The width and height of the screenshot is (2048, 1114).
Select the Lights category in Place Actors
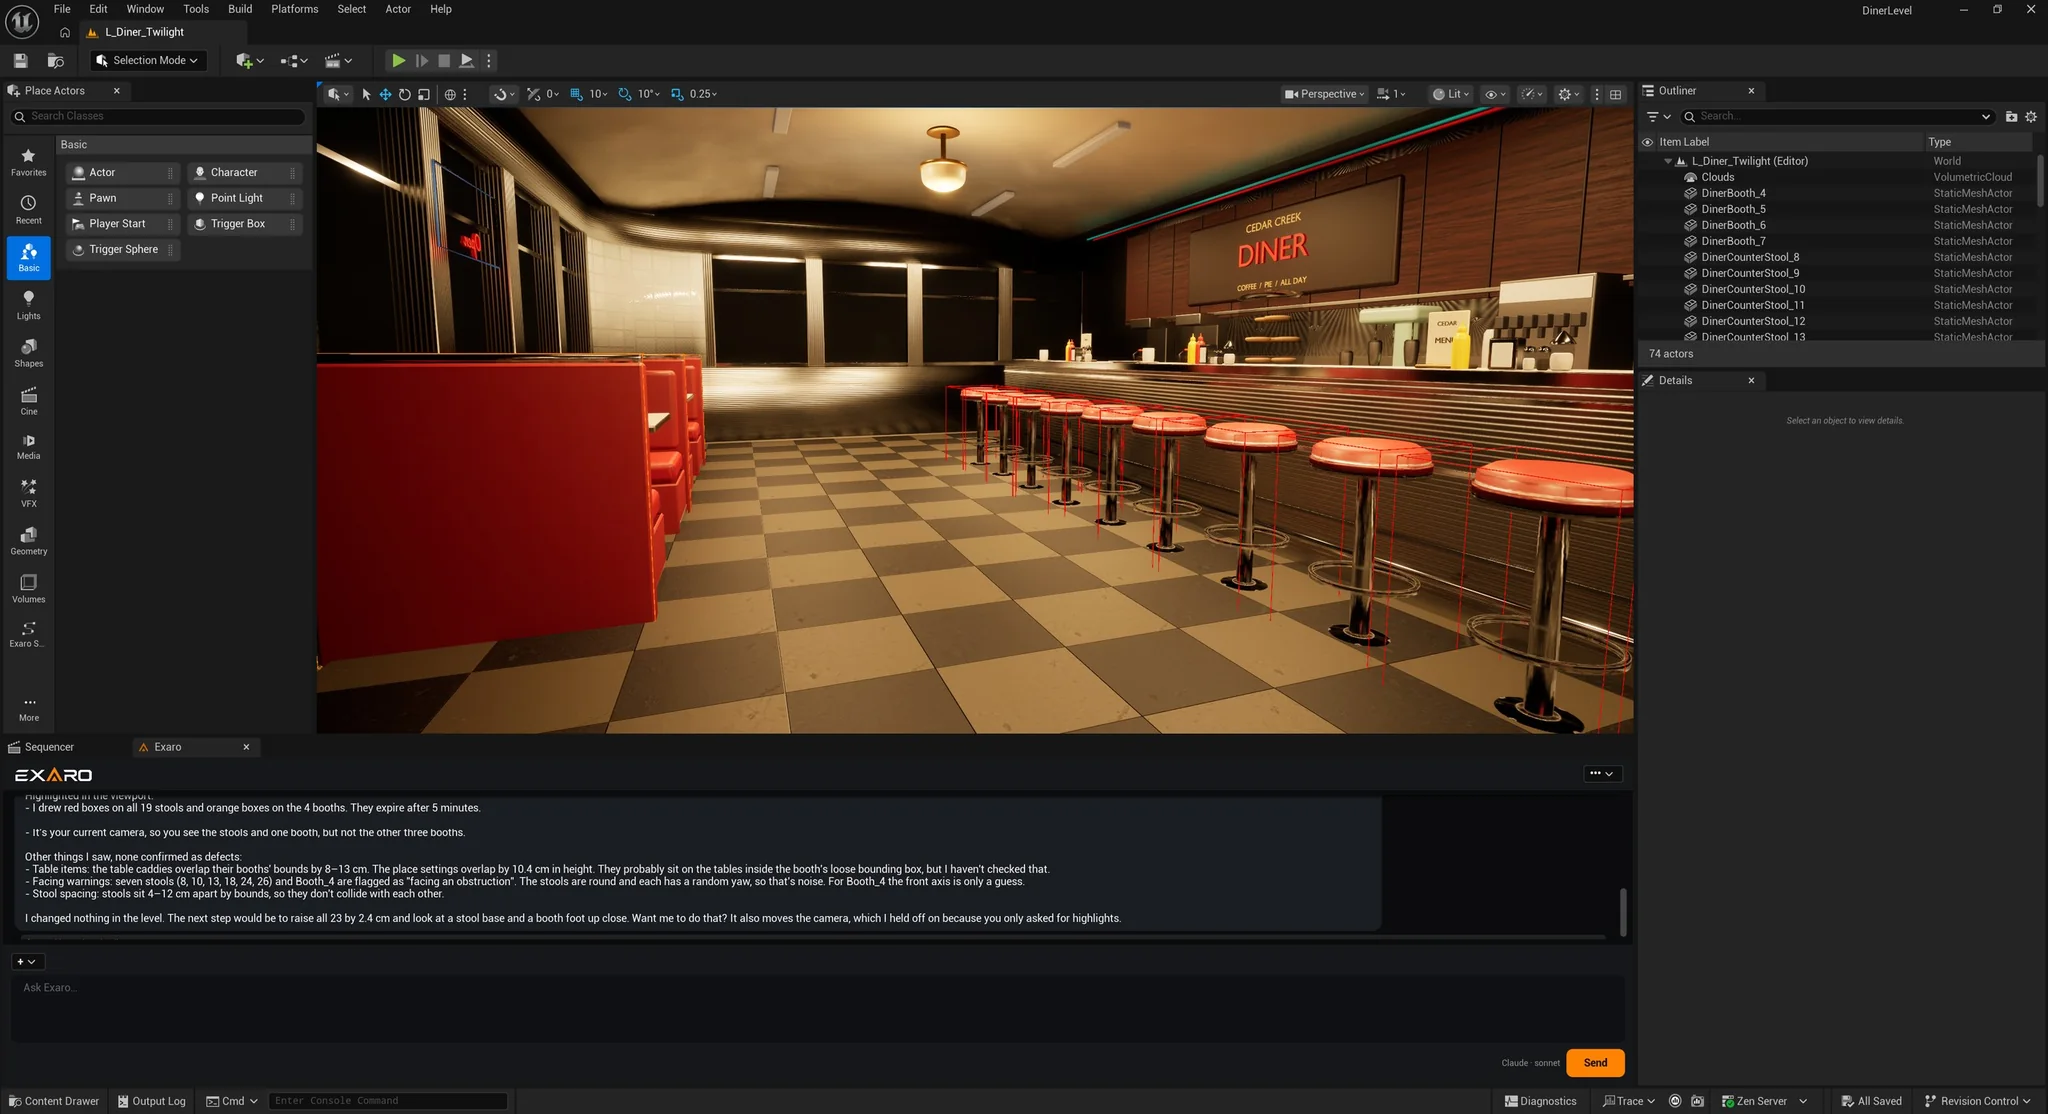point(28,305)
